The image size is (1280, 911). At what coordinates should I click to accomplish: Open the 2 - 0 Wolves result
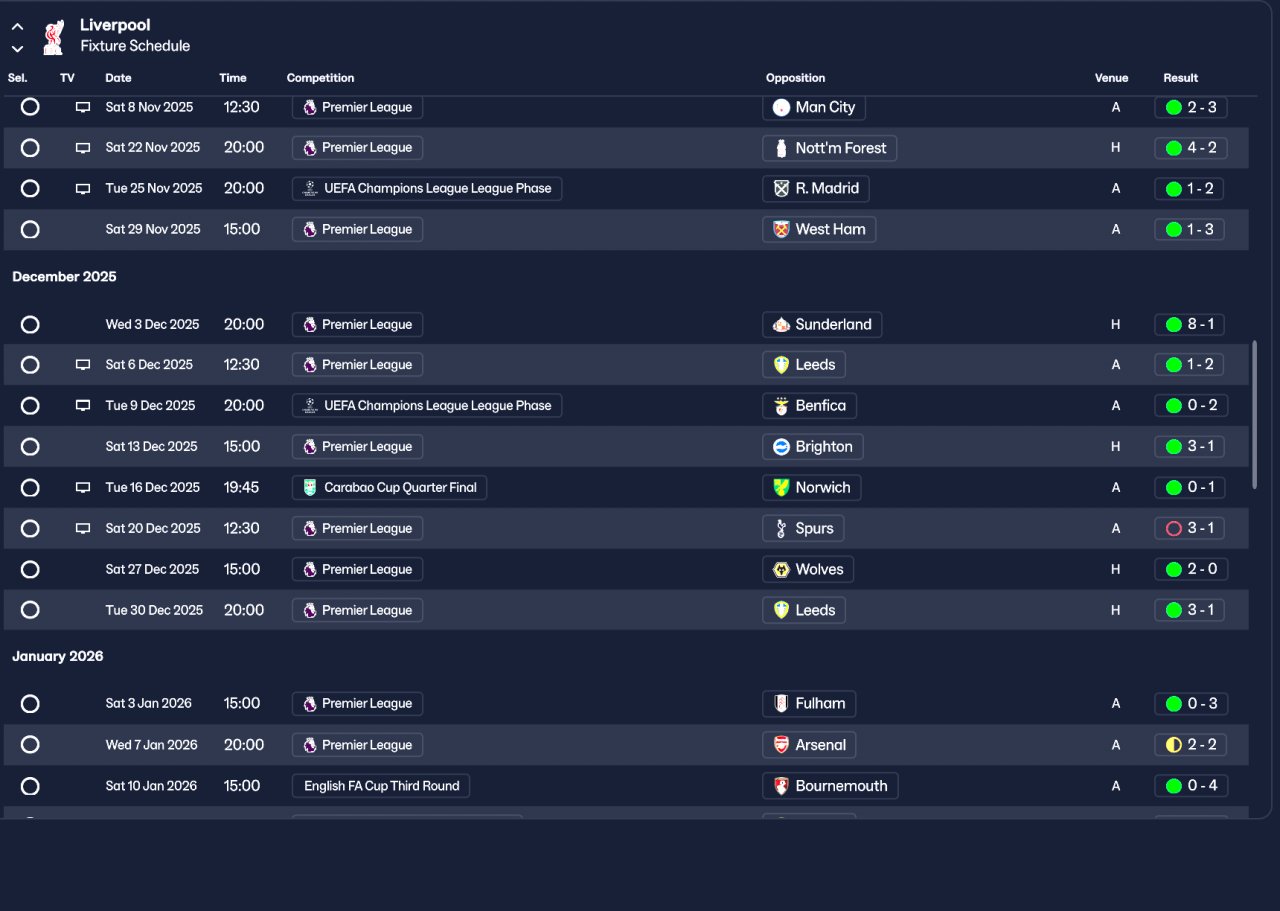point(1190,569)
